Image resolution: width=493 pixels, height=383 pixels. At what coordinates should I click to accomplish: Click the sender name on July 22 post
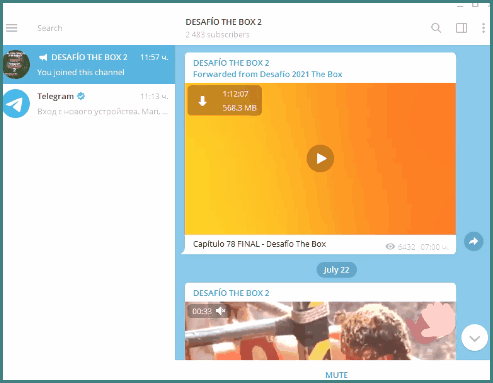tap(231, 293)
